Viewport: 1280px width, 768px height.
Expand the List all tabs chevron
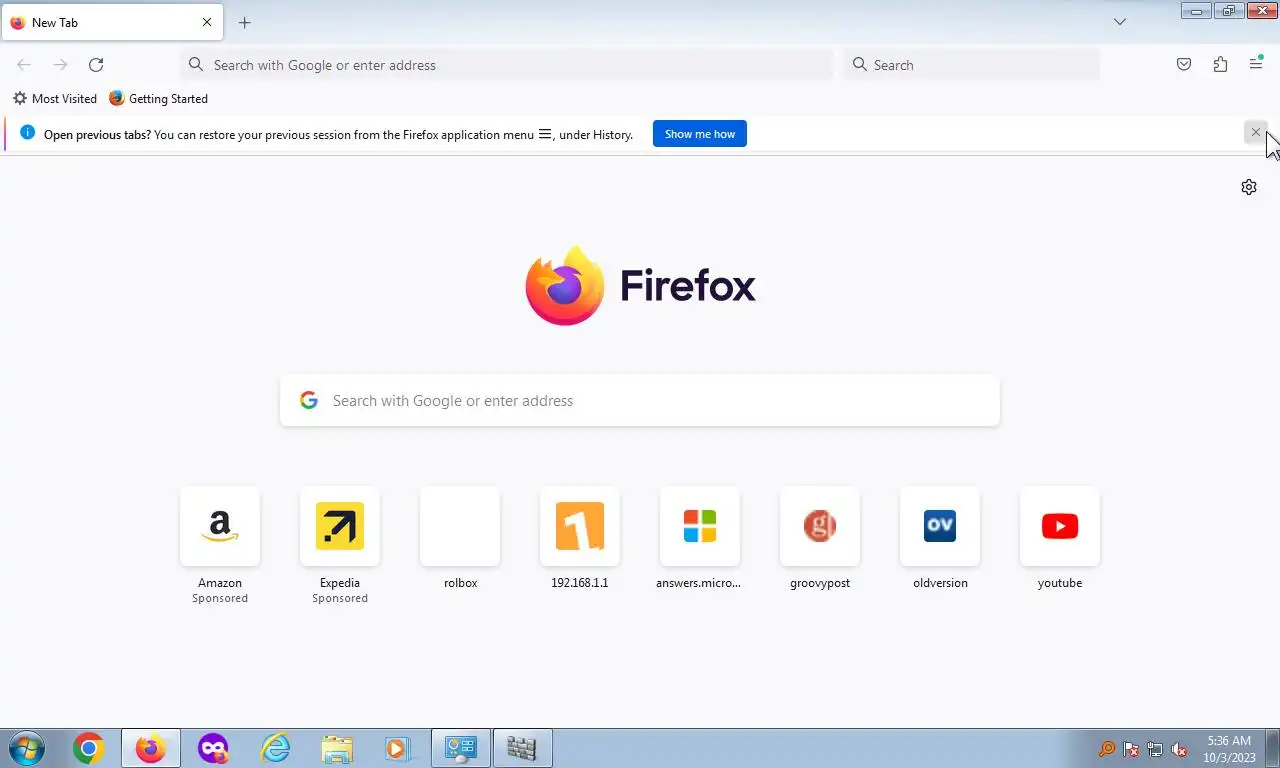1120,22
